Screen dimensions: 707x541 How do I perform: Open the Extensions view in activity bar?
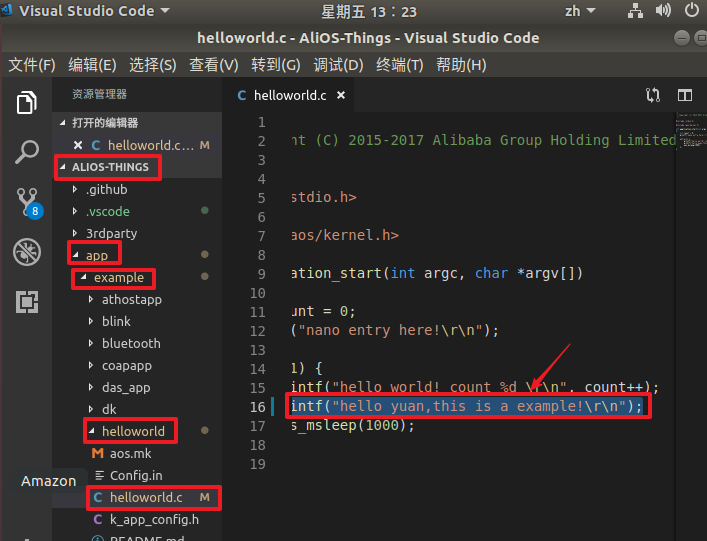tap(27, 302)
